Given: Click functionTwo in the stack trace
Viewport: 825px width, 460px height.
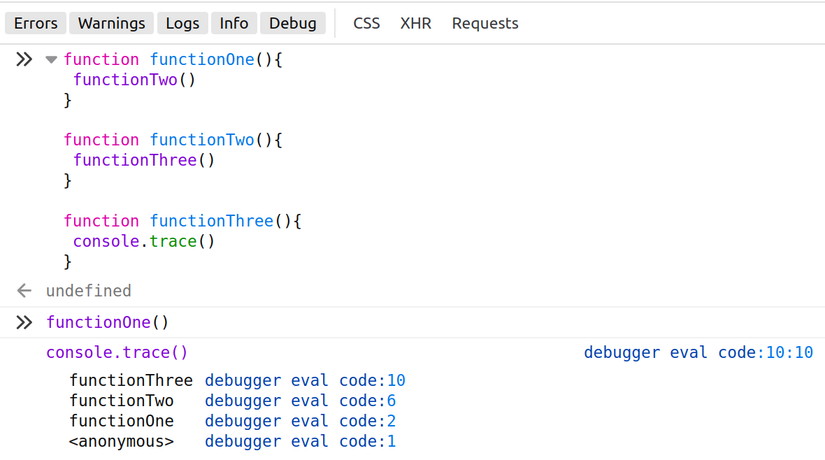Looking at the screenshot, I should pos(122,401).
